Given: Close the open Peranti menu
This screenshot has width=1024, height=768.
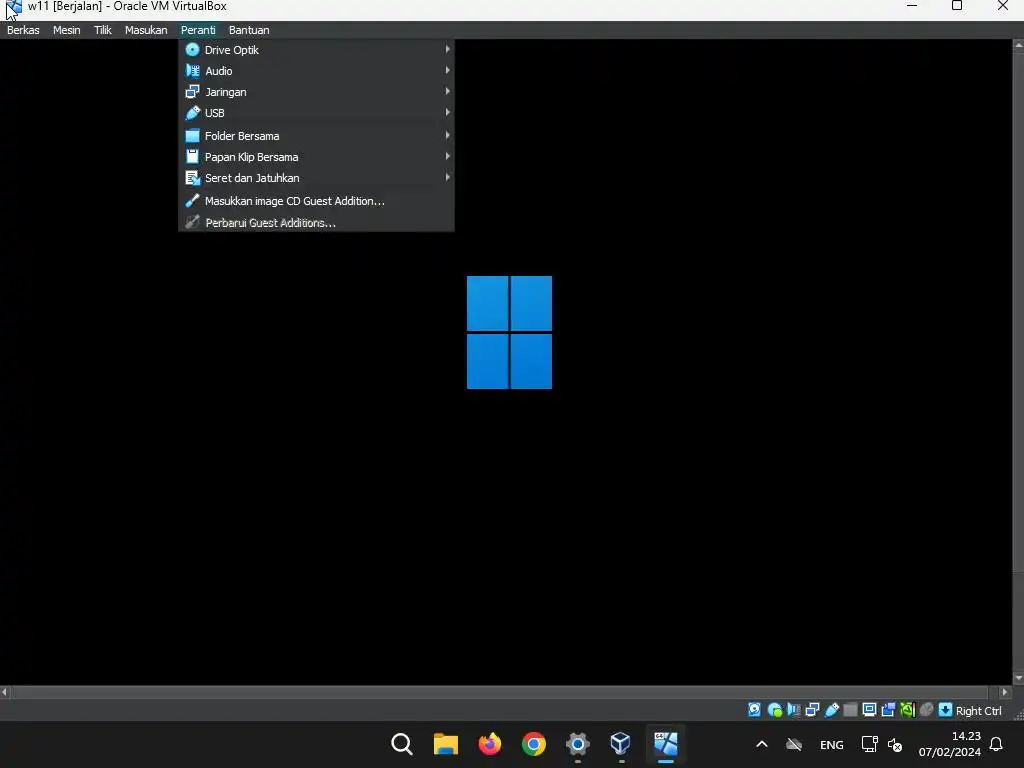Looking at the screenshot, I should [x=198, y=30].
